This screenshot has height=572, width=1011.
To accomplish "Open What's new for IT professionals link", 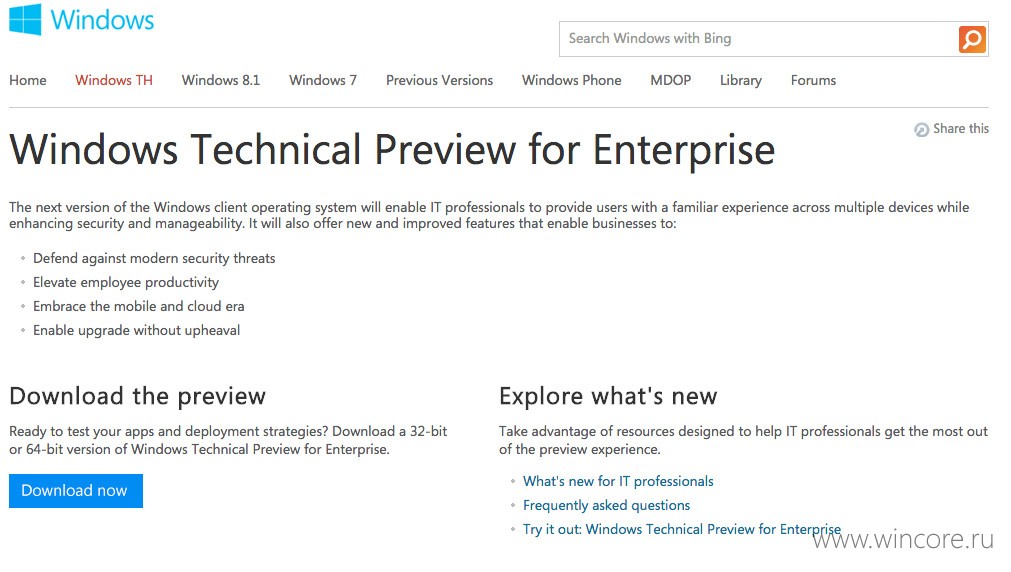I will [618, 481].
